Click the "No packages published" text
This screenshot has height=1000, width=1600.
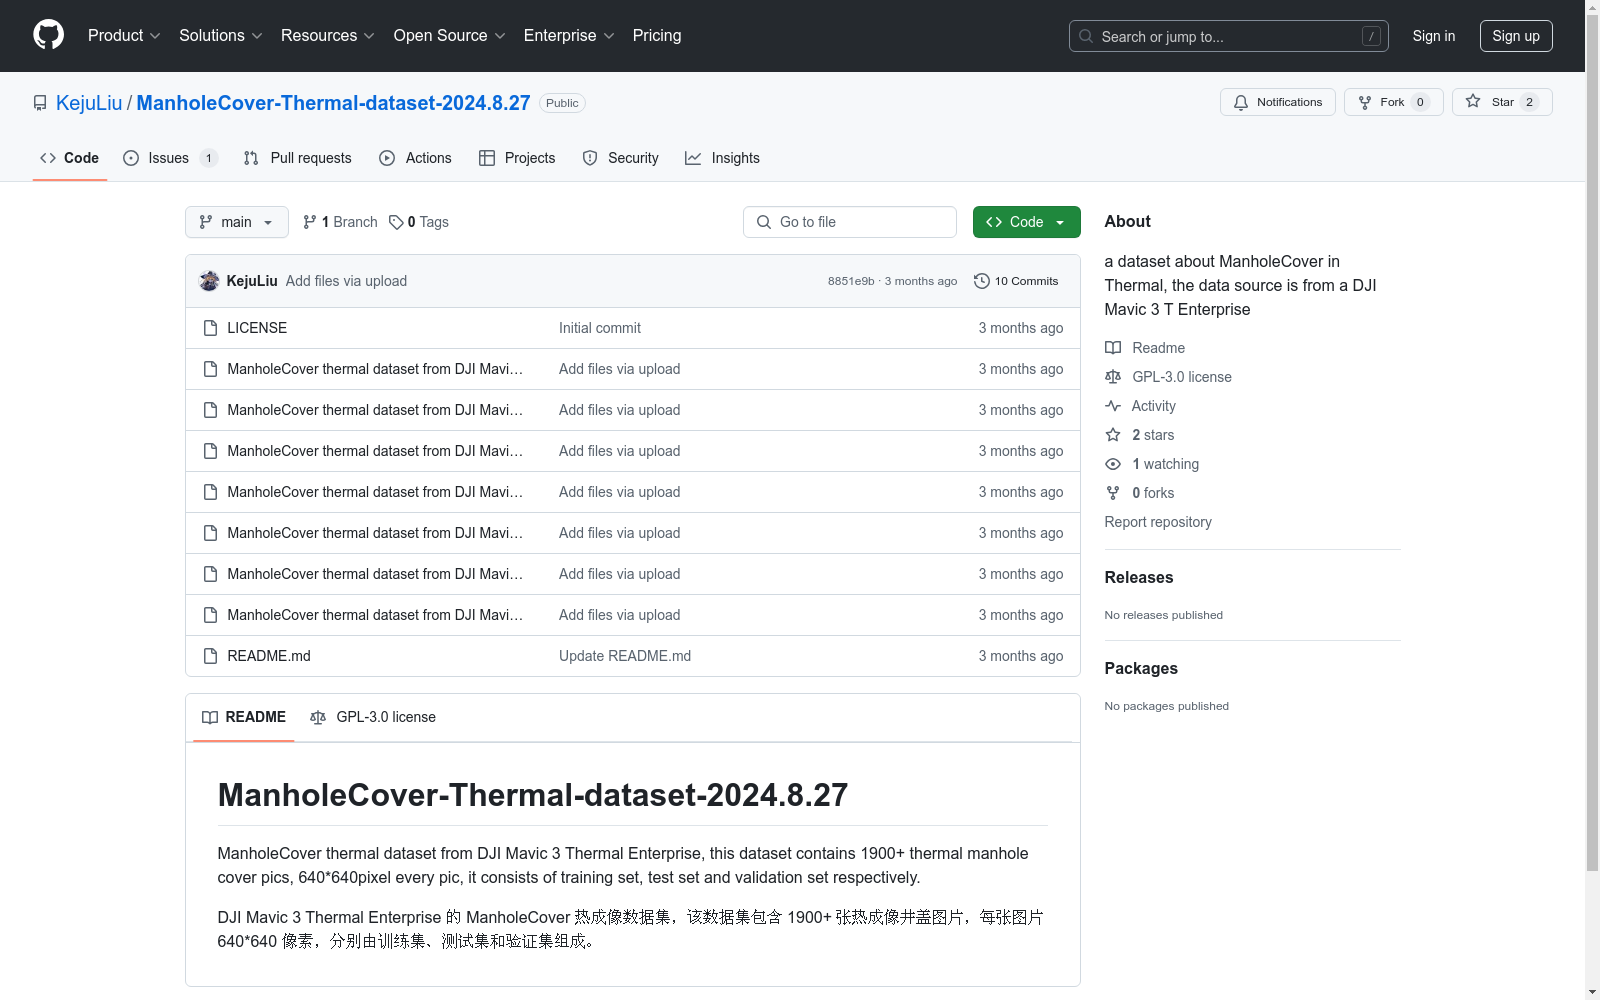click(1167, 706)
